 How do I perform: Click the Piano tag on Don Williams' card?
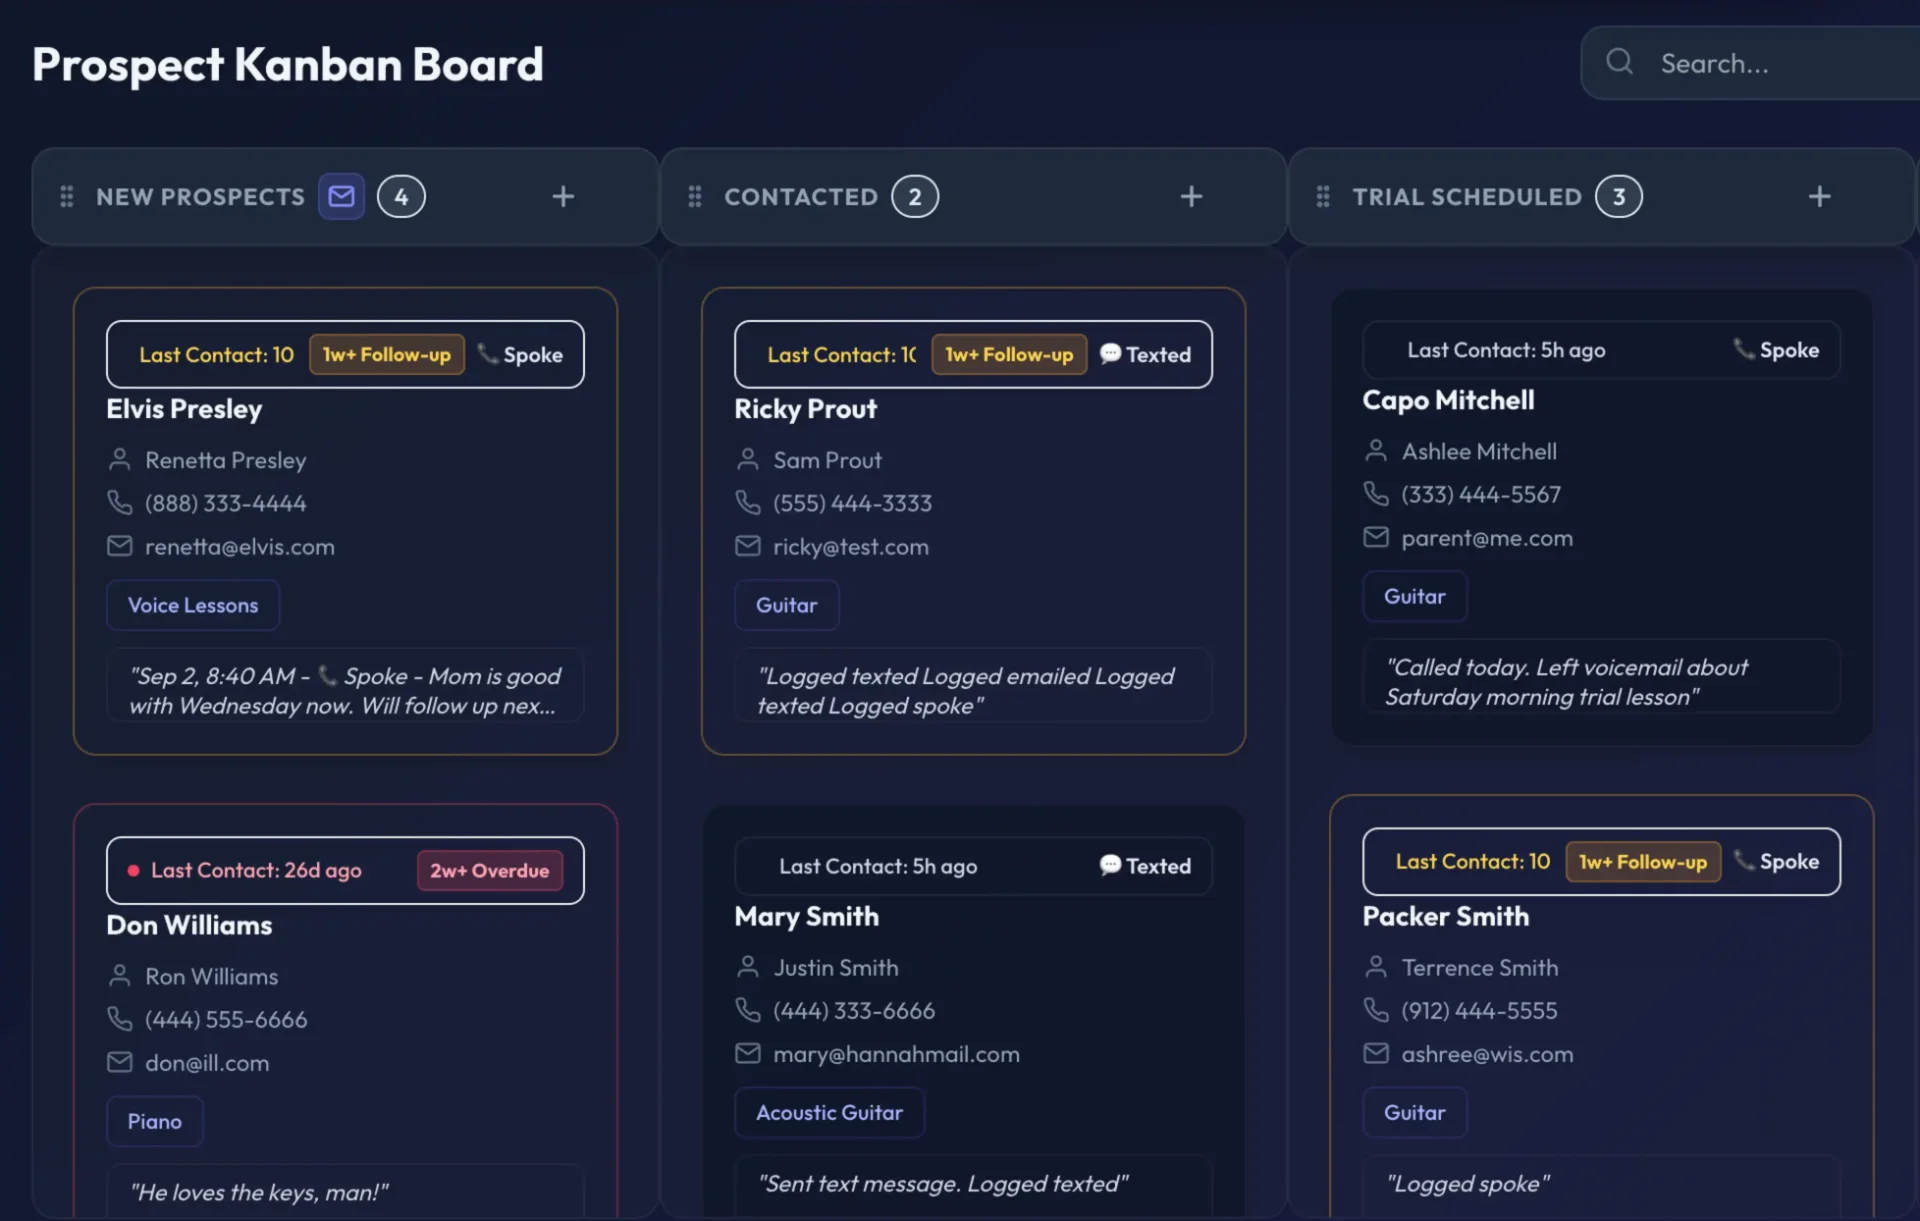coord(155,1121)
